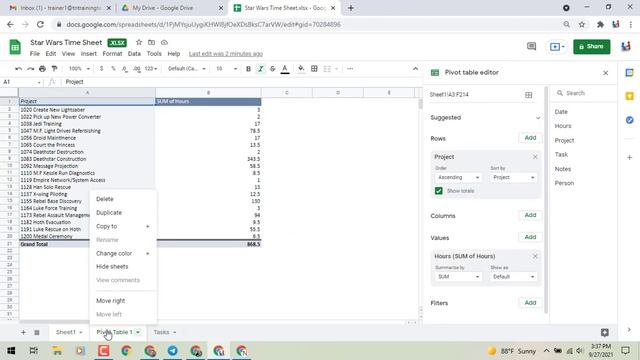The width and height of the screenshot is (640, 360).
Task: Collapse the toolbar with the up chevron
Action: 415,69
